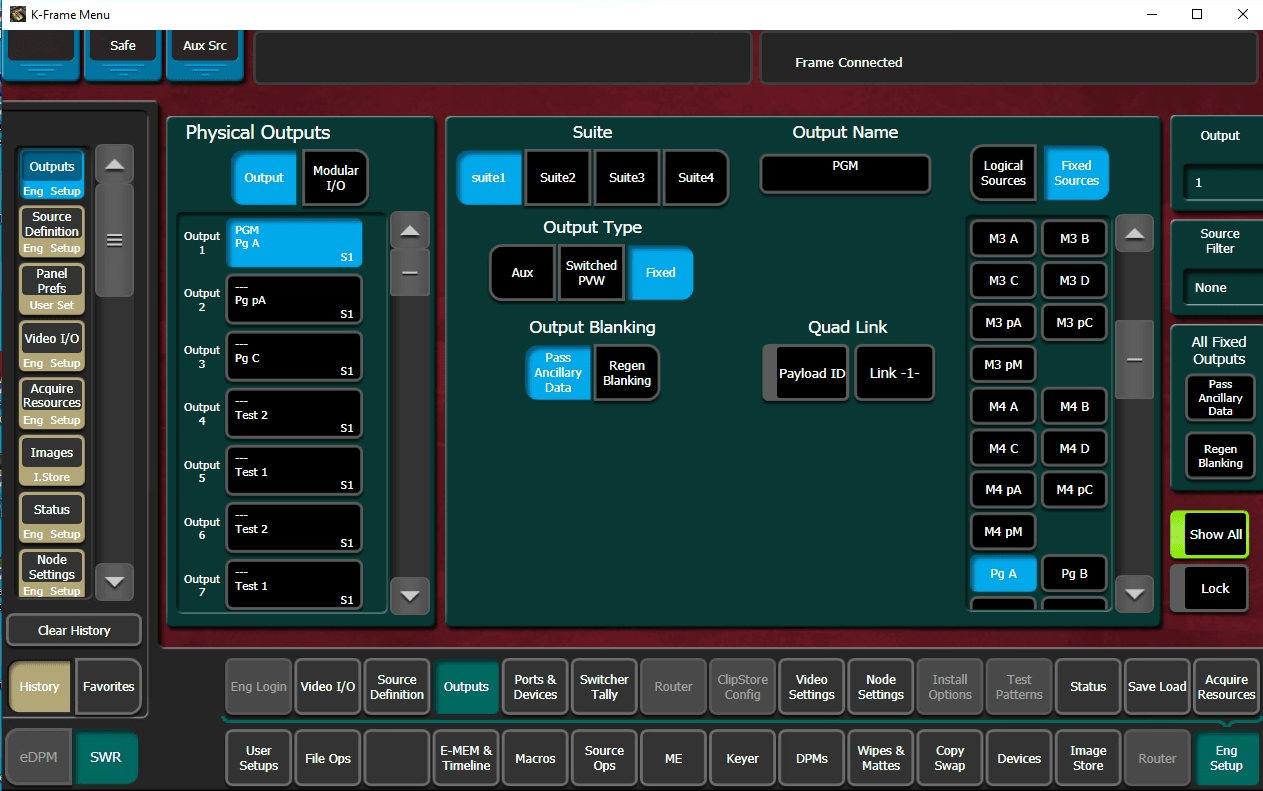Image resolution: width=1263 pixels, height=791 pixels.
Task: Select Output 1 PGM Pg A row
Action: click(x=294, y=244)
